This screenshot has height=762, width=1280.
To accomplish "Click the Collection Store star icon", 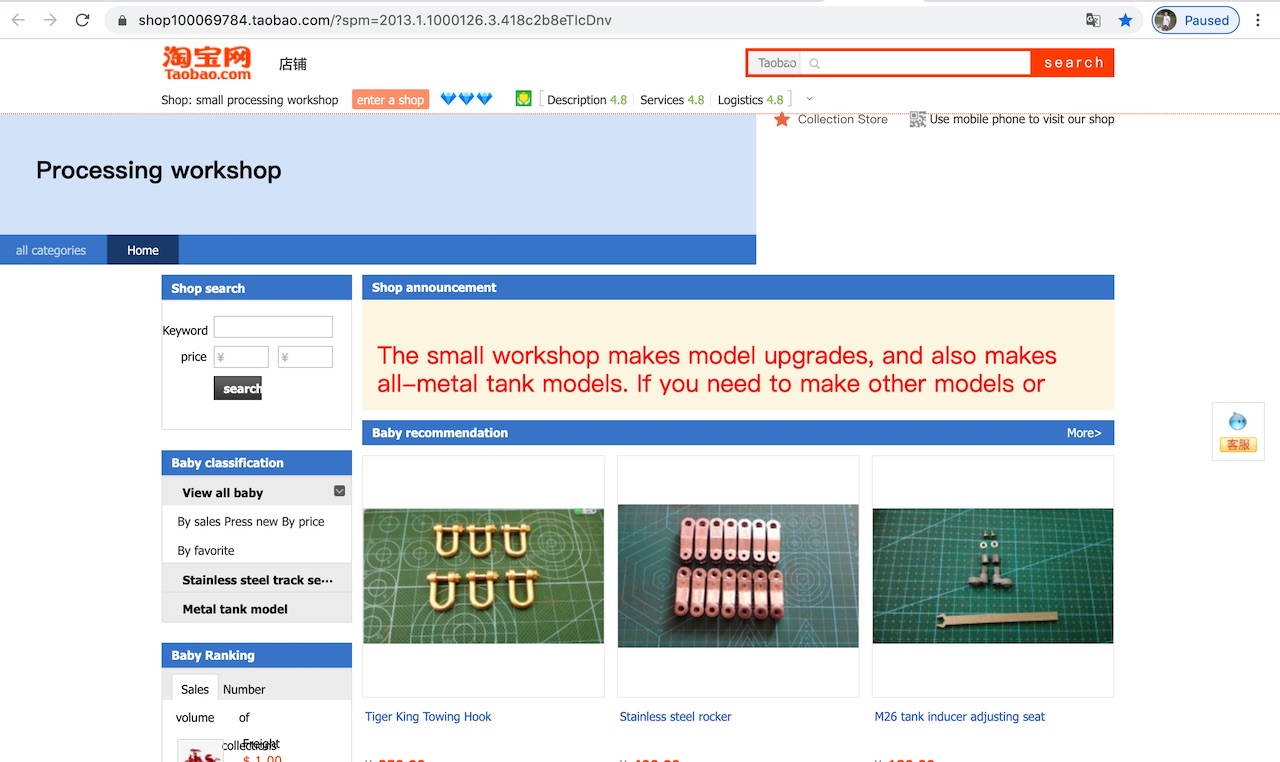I will [782, 119].
